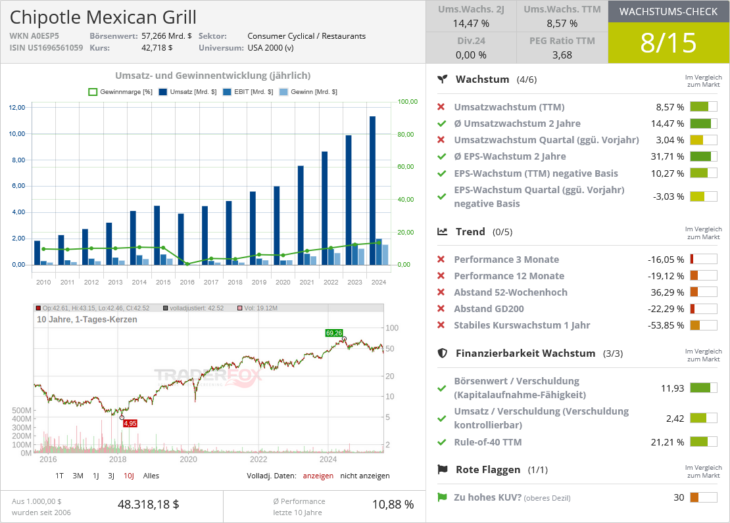Click red X beside Abstand 52-Wochenhoch
The image size is (730, 523).
tap(441, 292)
